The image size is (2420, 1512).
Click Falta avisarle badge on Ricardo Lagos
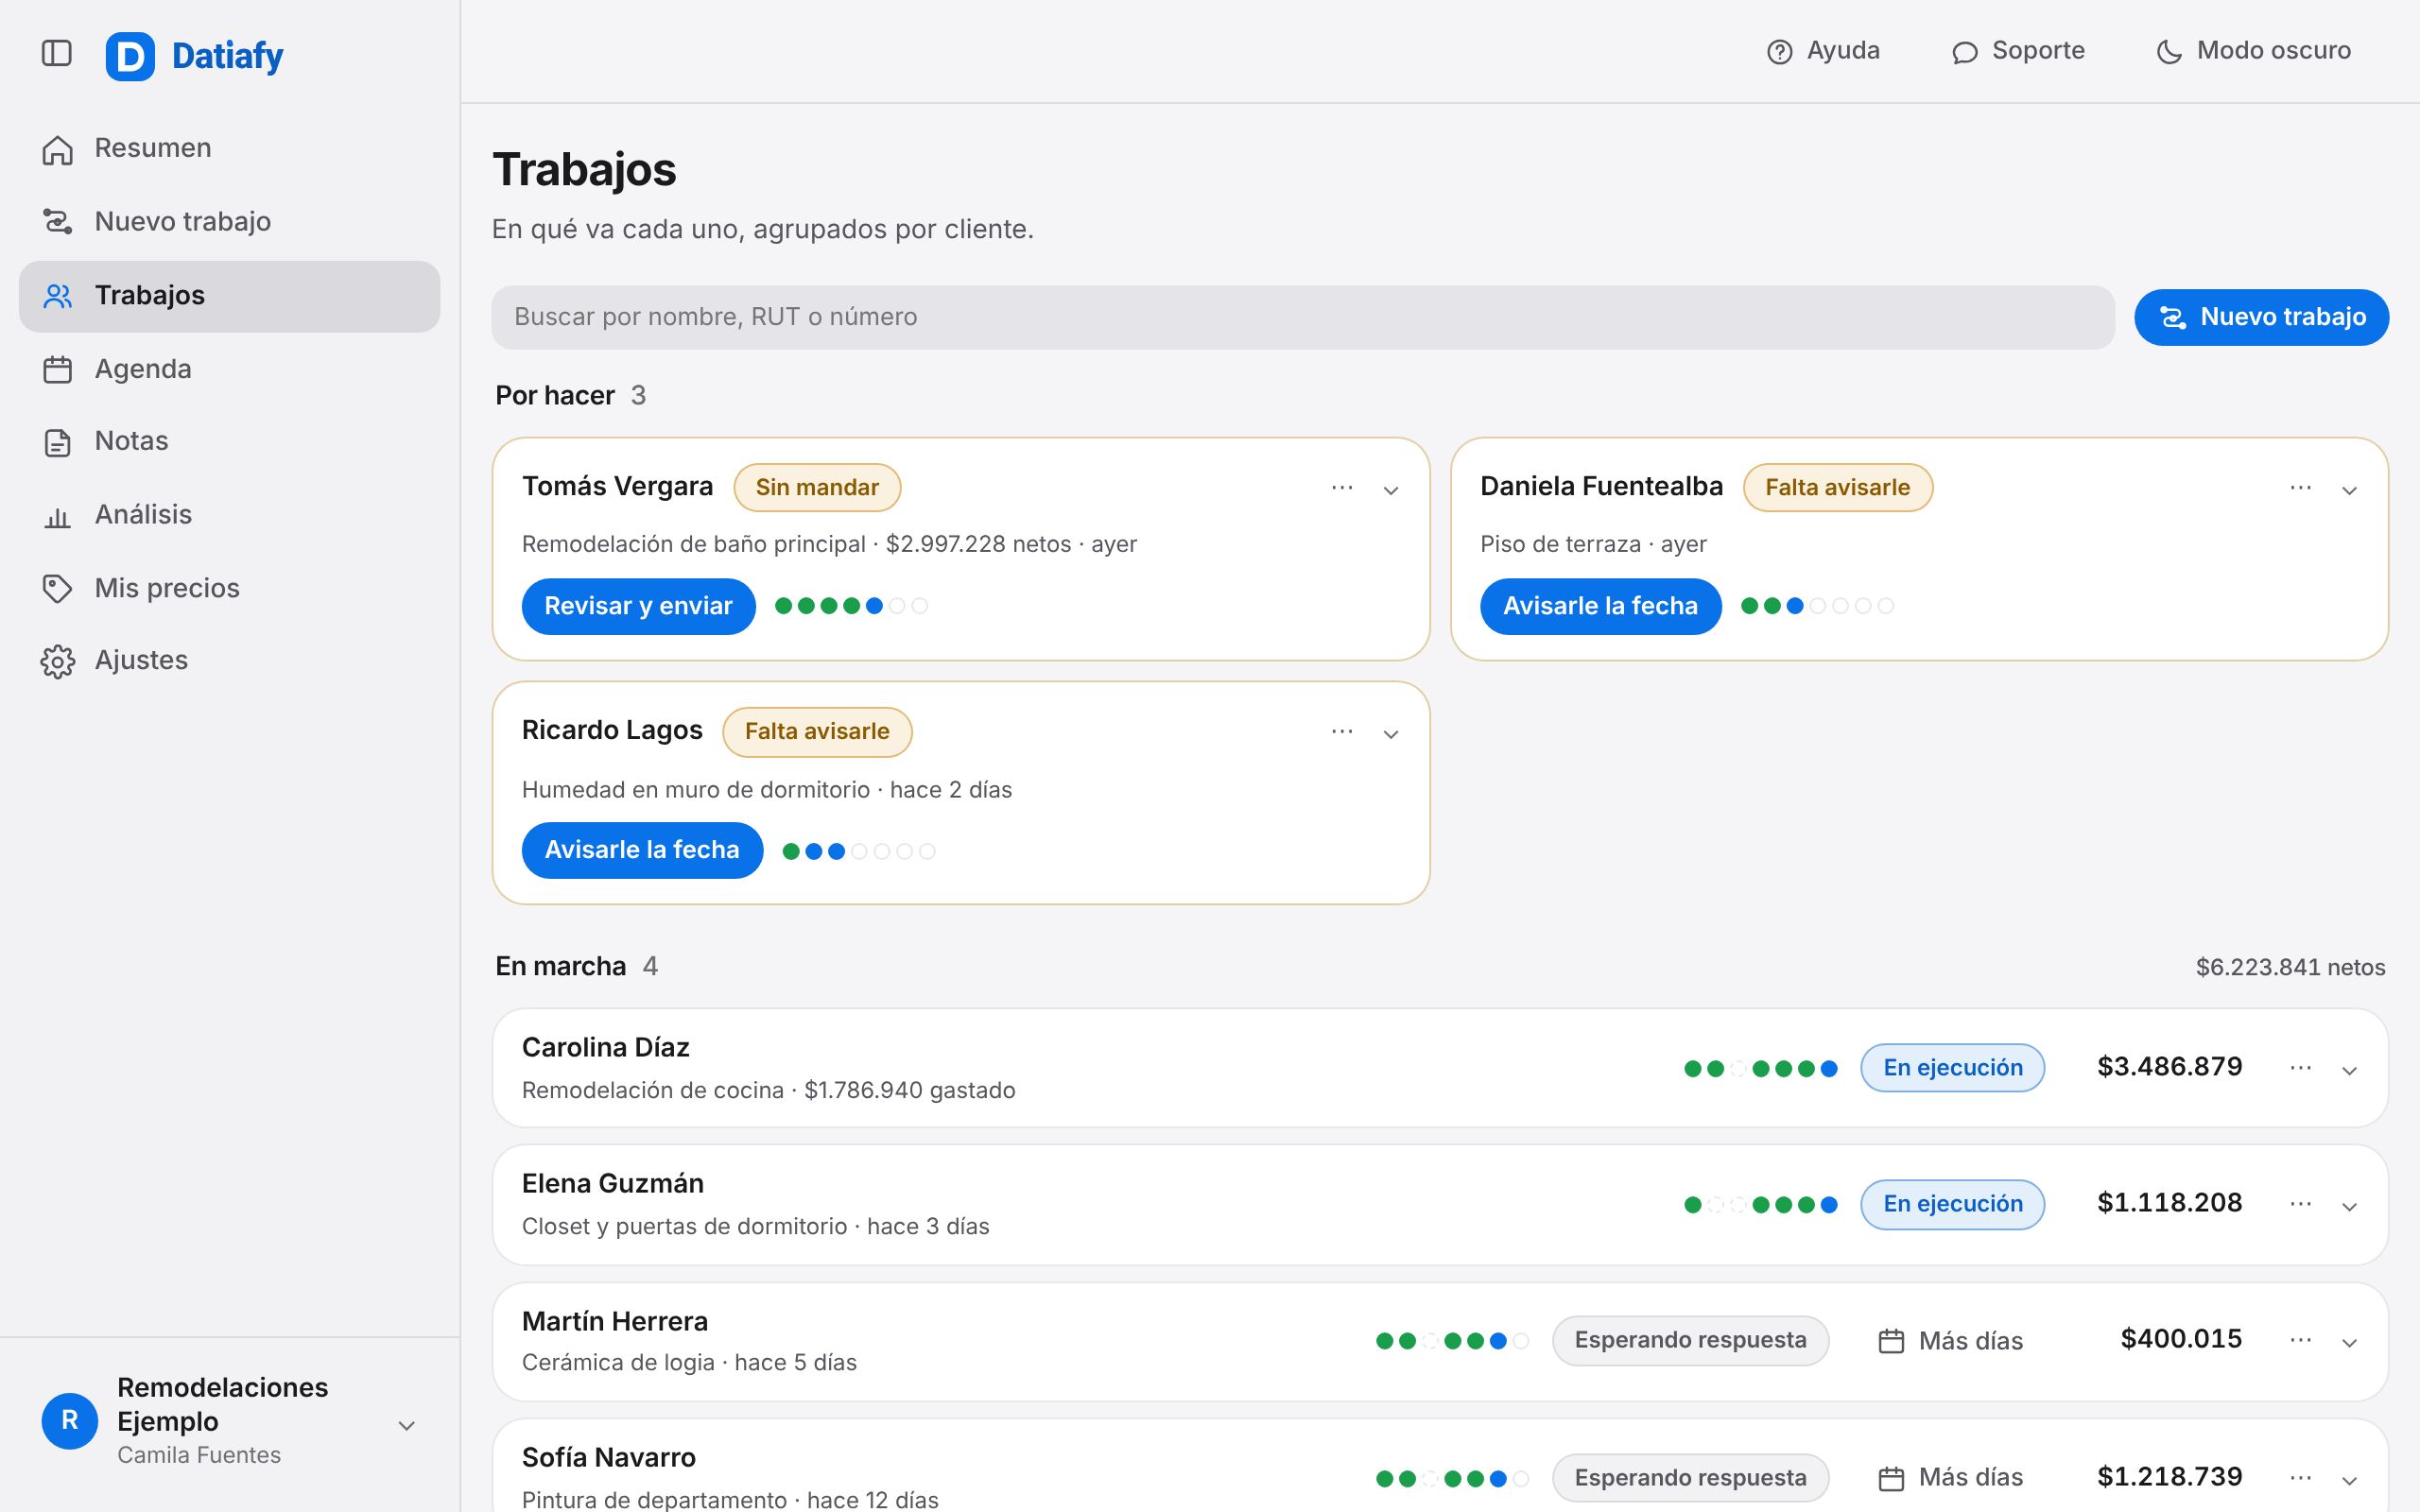[817, 732]
